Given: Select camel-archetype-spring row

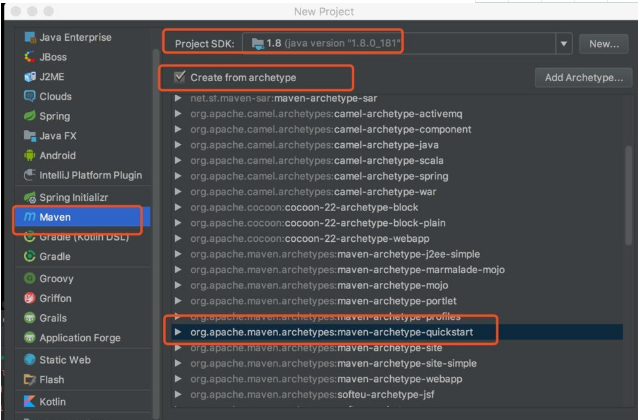Looking at the screenshot, I should [x=397, y=176].
